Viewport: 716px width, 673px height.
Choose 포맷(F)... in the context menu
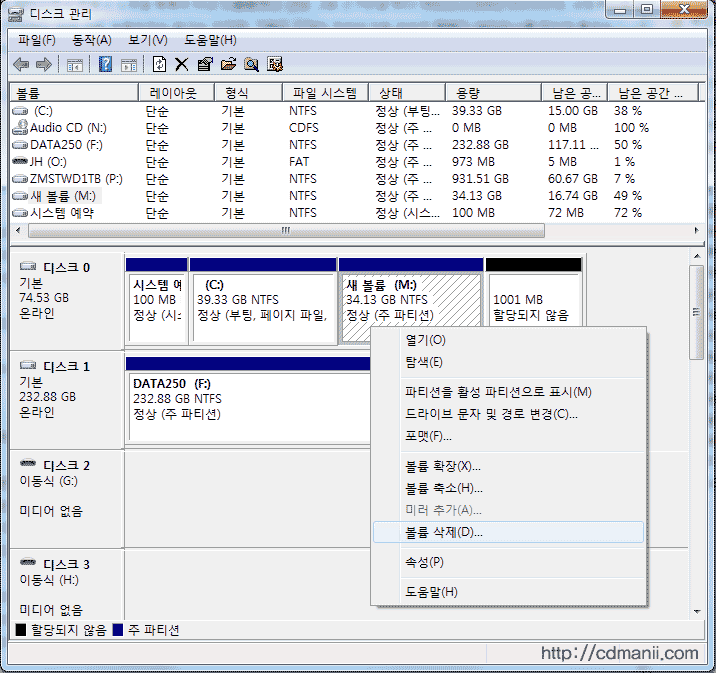point(508,436)
